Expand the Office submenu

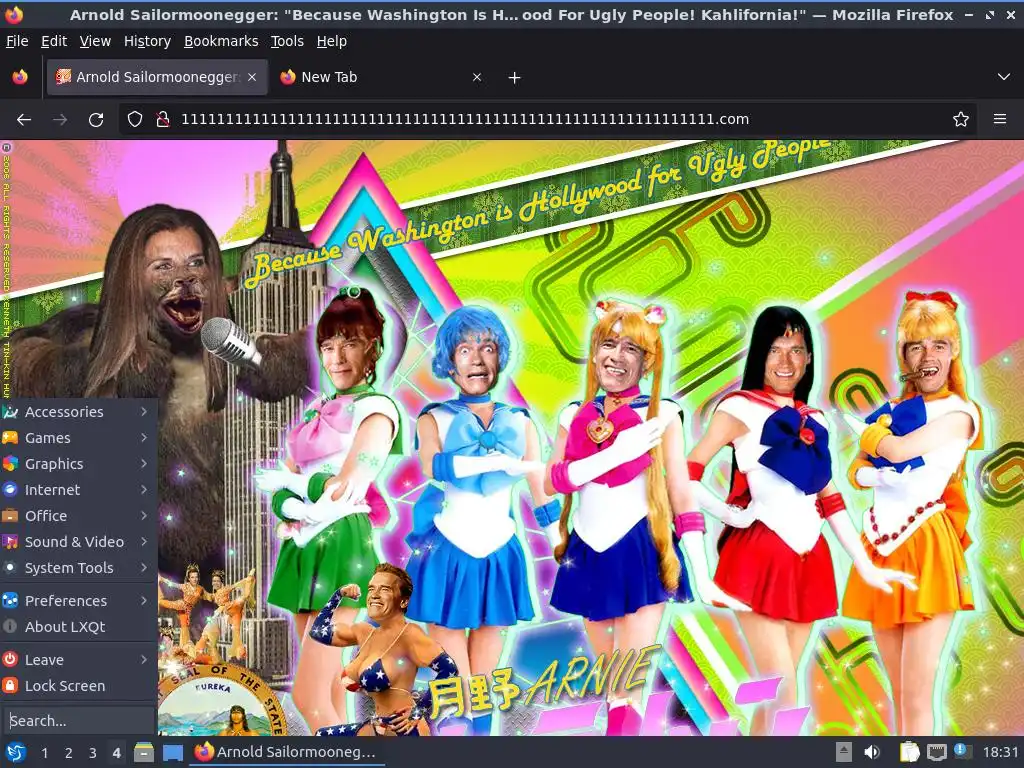[x=78, y=516]
